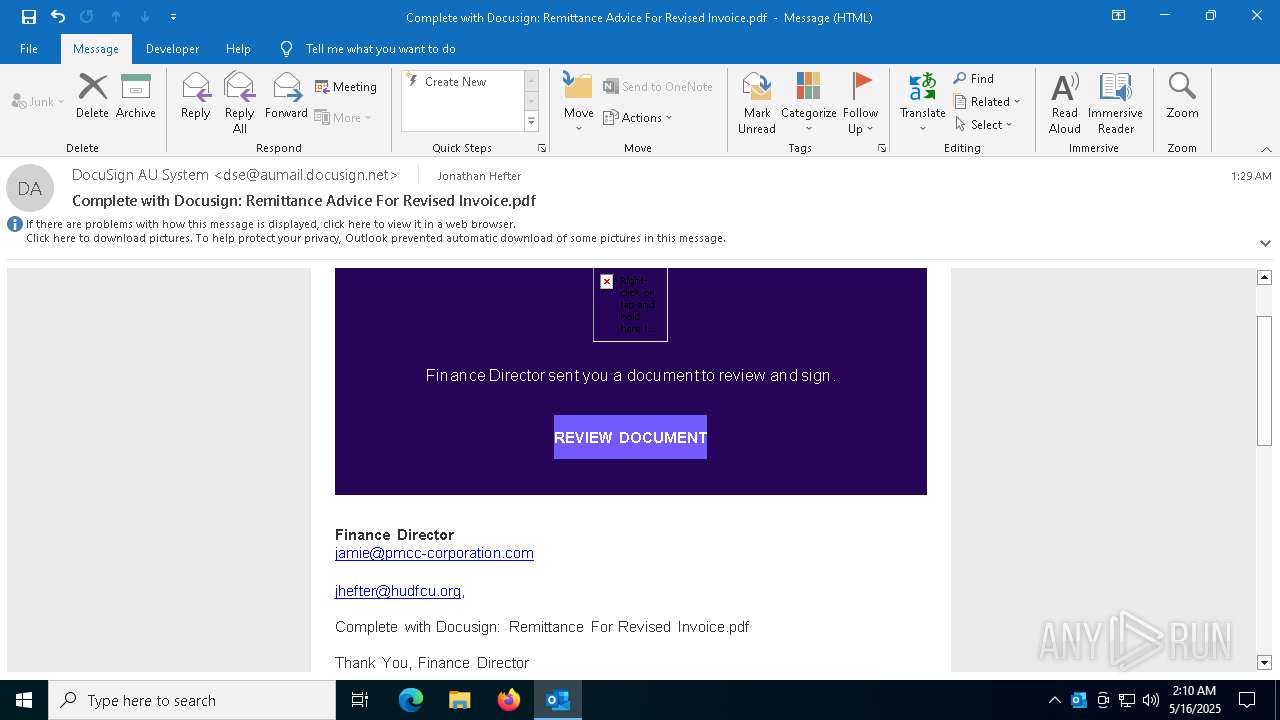Open the Zoom dialog

[1182, 96]
